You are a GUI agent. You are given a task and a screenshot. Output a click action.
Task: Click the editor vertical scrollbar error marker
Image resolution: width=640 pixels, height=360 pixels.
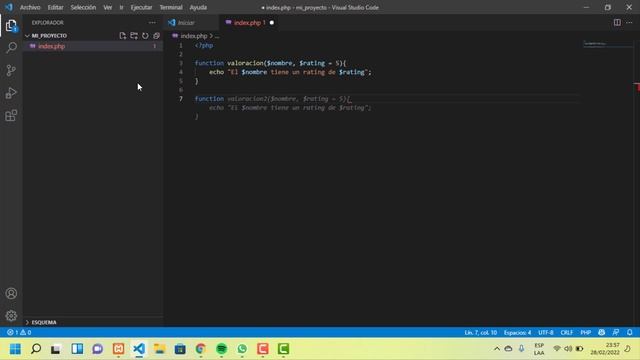(x=637, y=87)
